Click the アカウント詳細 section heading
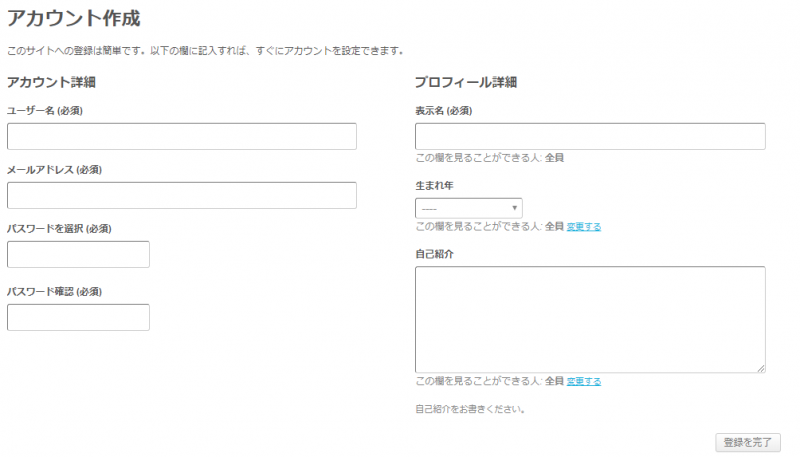800x457 pixels. (x=51, y=82)
